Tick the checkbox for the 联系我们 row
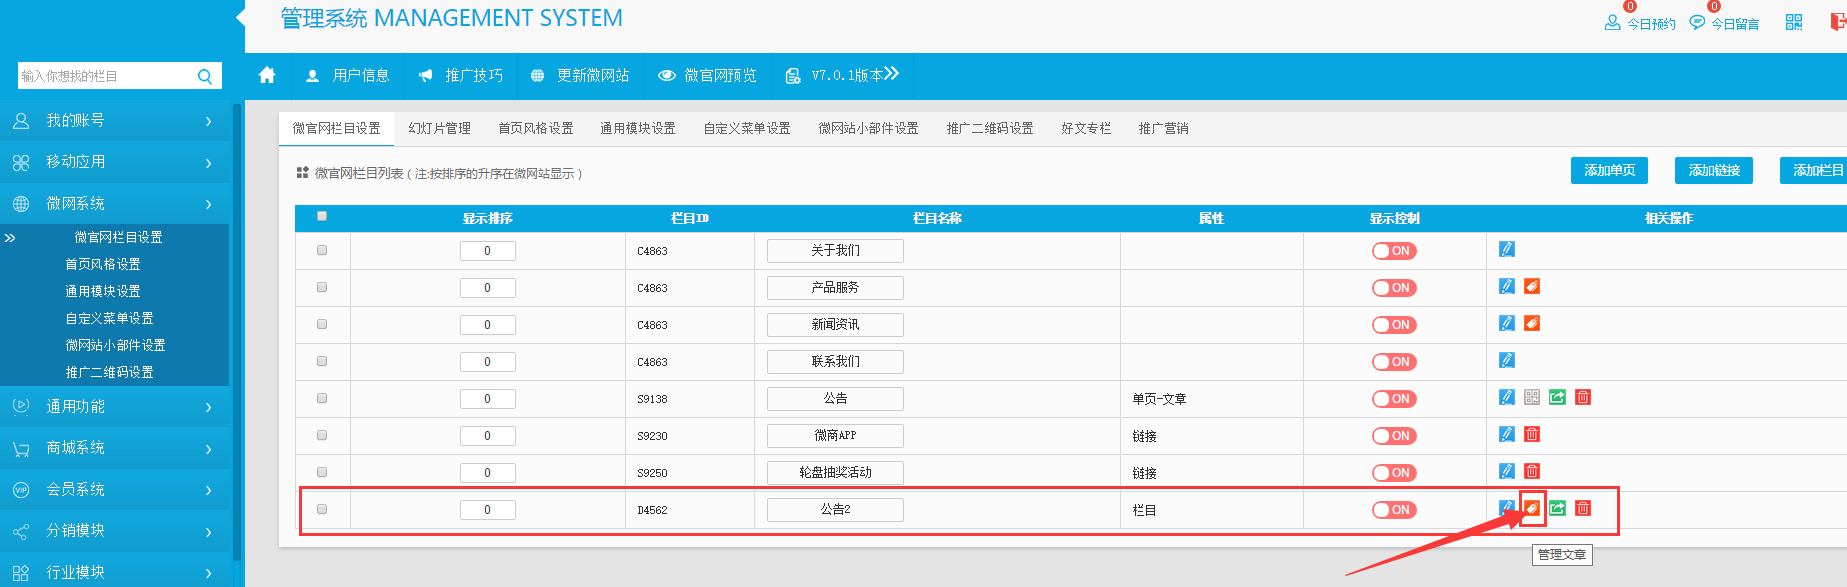1847x587 pixels. pos(322,361)
